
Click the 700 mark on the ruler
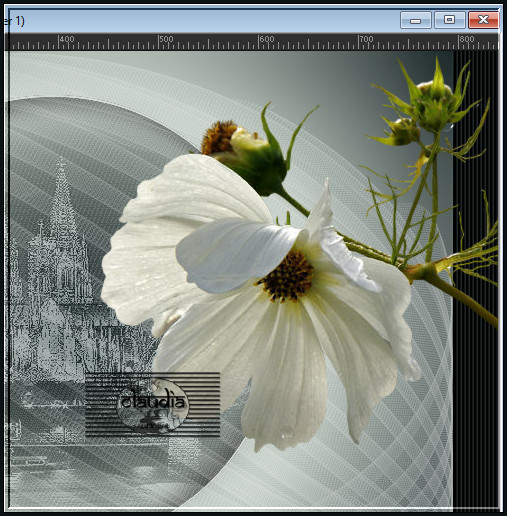(x=366, y=39)
